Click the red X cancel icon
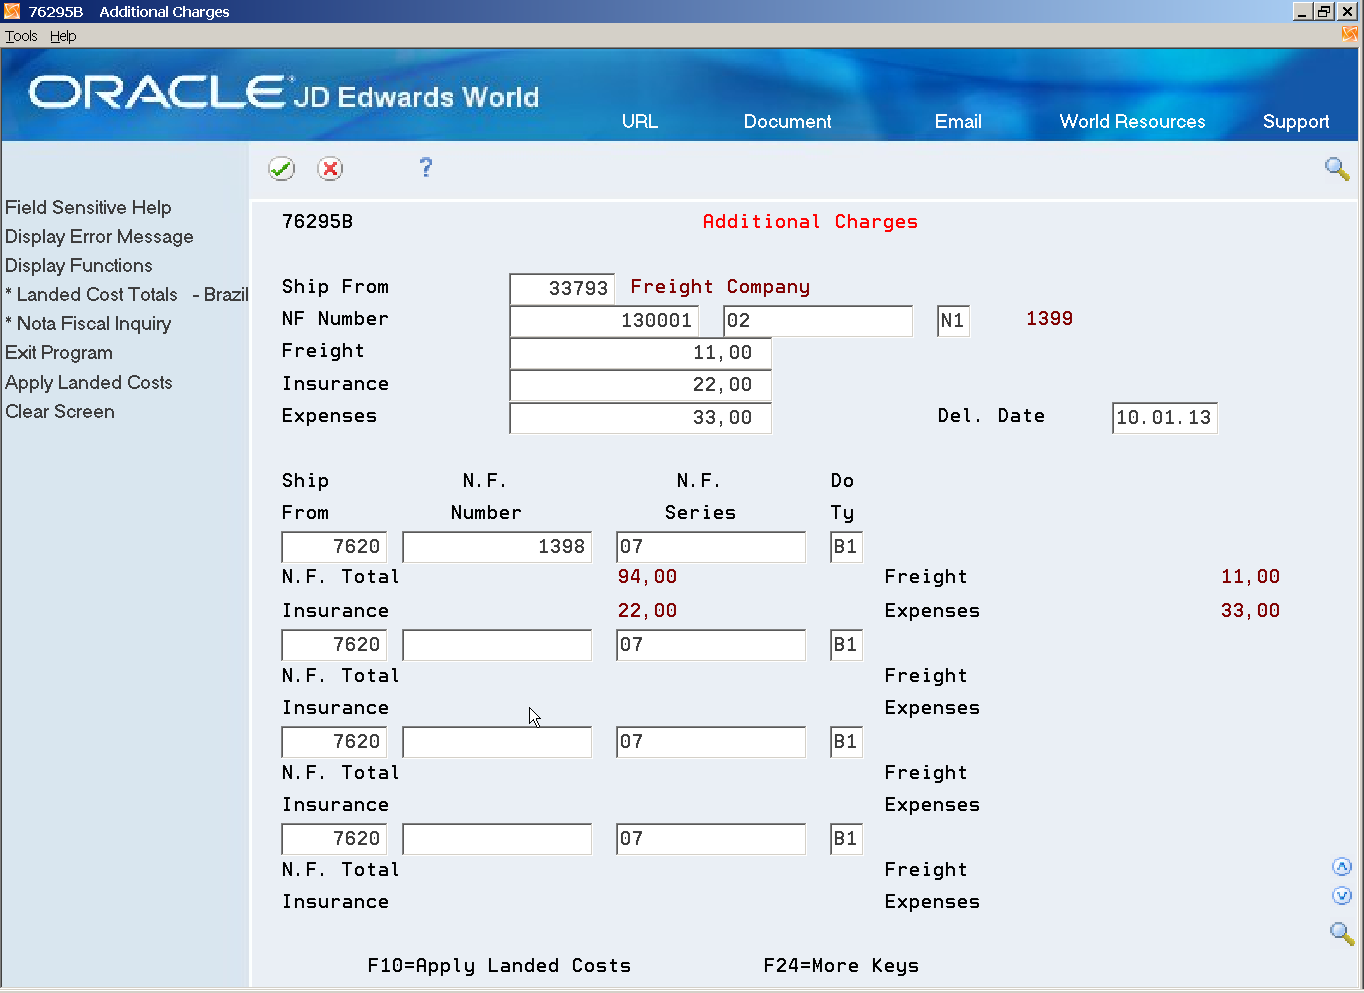This screenshot has height=993, width=1364. pyautogui.click(x=330, y=168)
